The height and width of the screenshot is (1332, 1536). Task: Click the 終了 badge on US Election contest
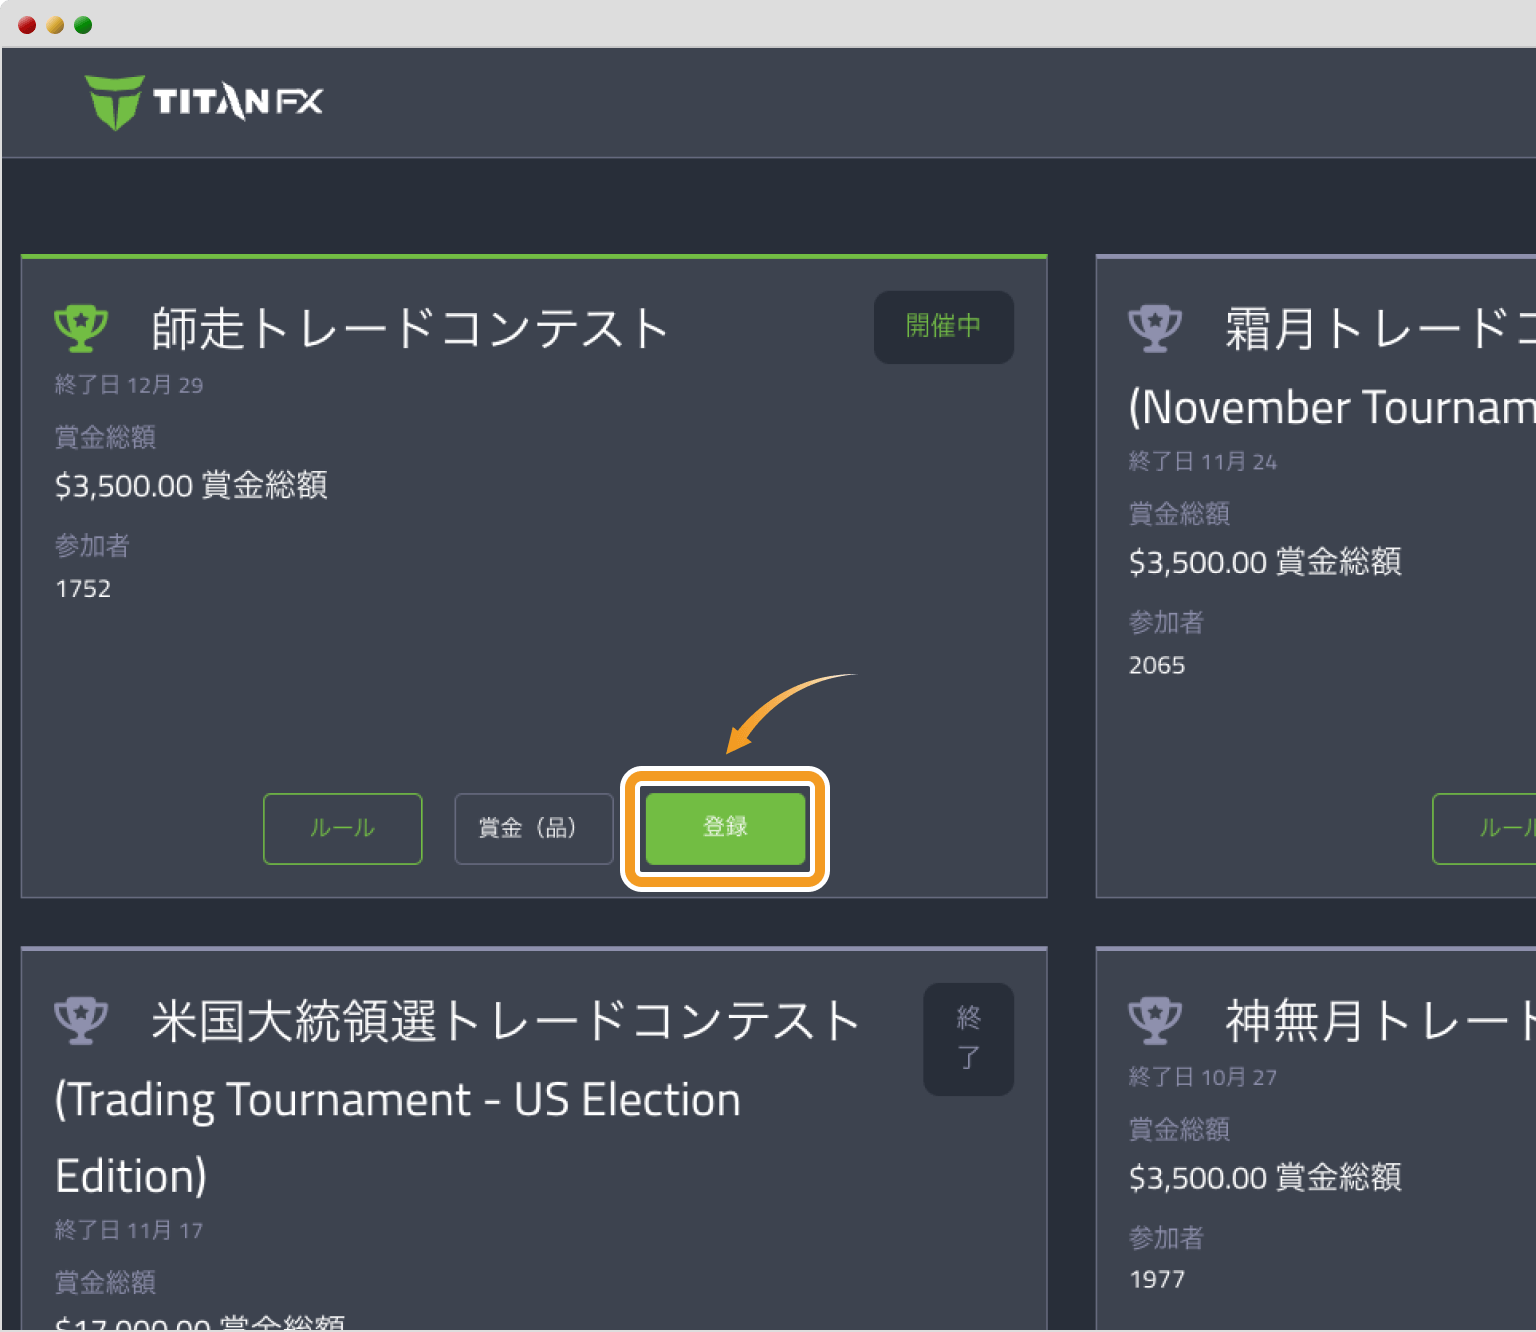[x=968, y=1039]
